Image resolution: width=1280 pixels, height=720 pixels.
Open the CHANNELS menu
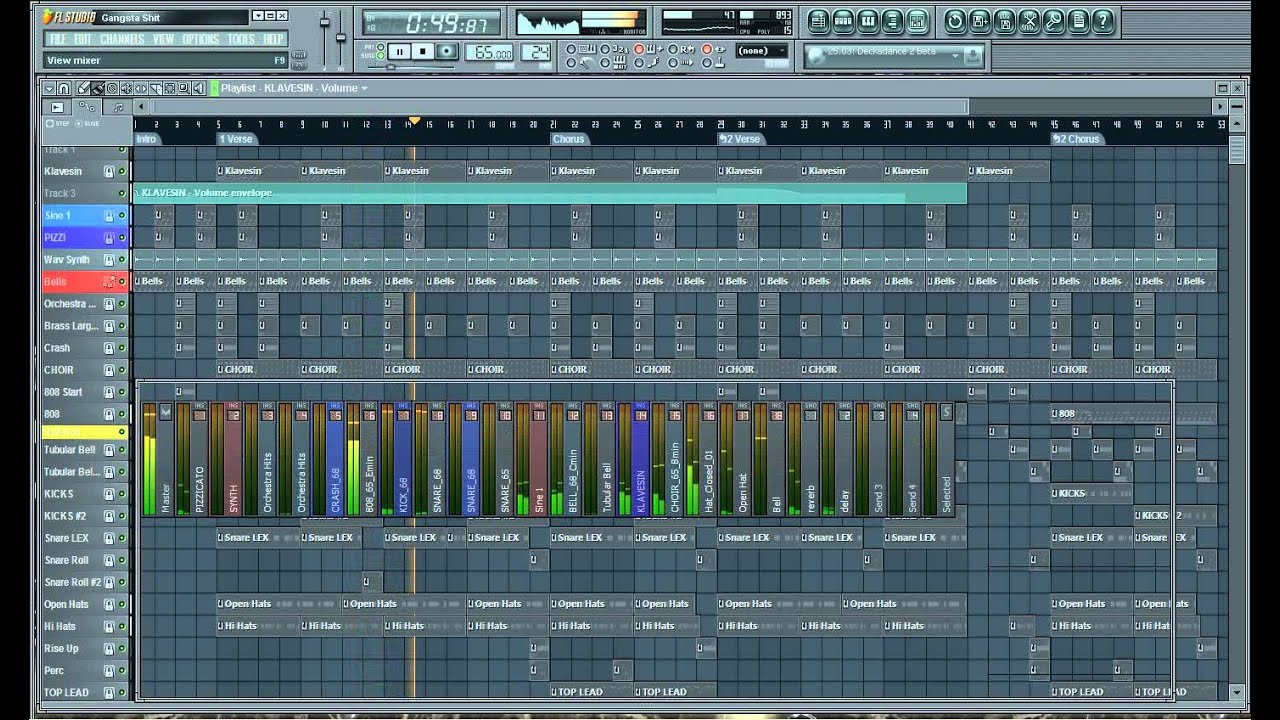(x=123, y=39)
